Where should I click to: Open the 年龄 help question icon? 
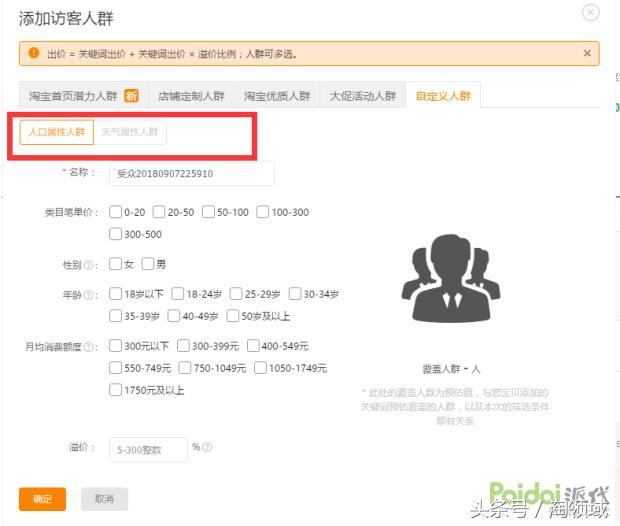coord(89,295)
